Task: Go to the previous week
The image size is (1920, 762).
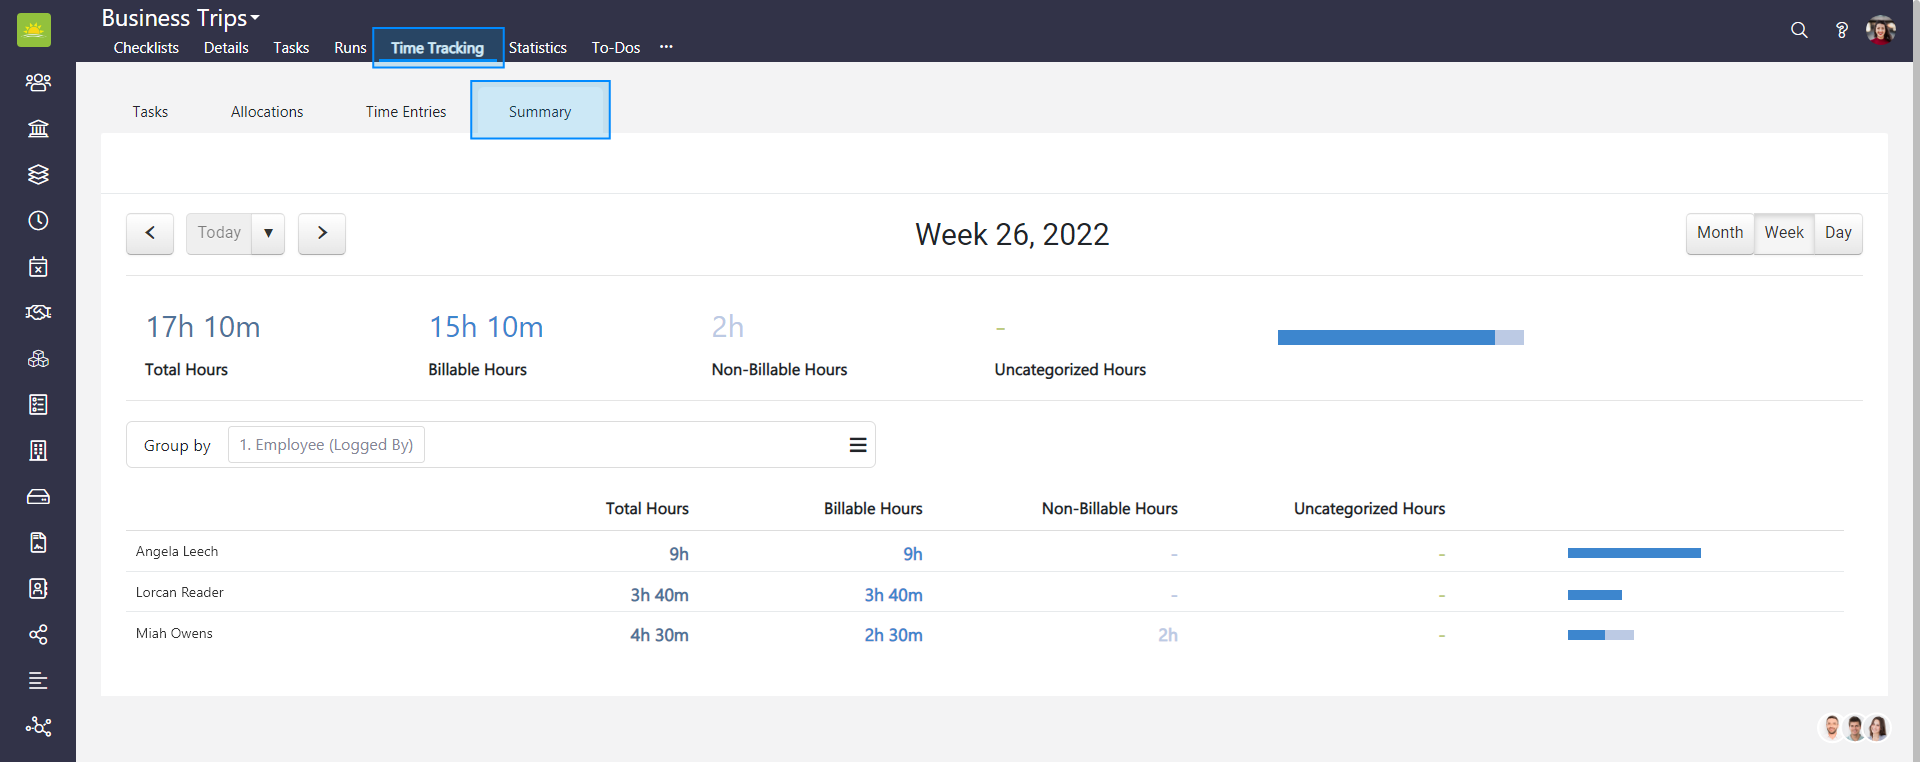Action: pos(150,233)
